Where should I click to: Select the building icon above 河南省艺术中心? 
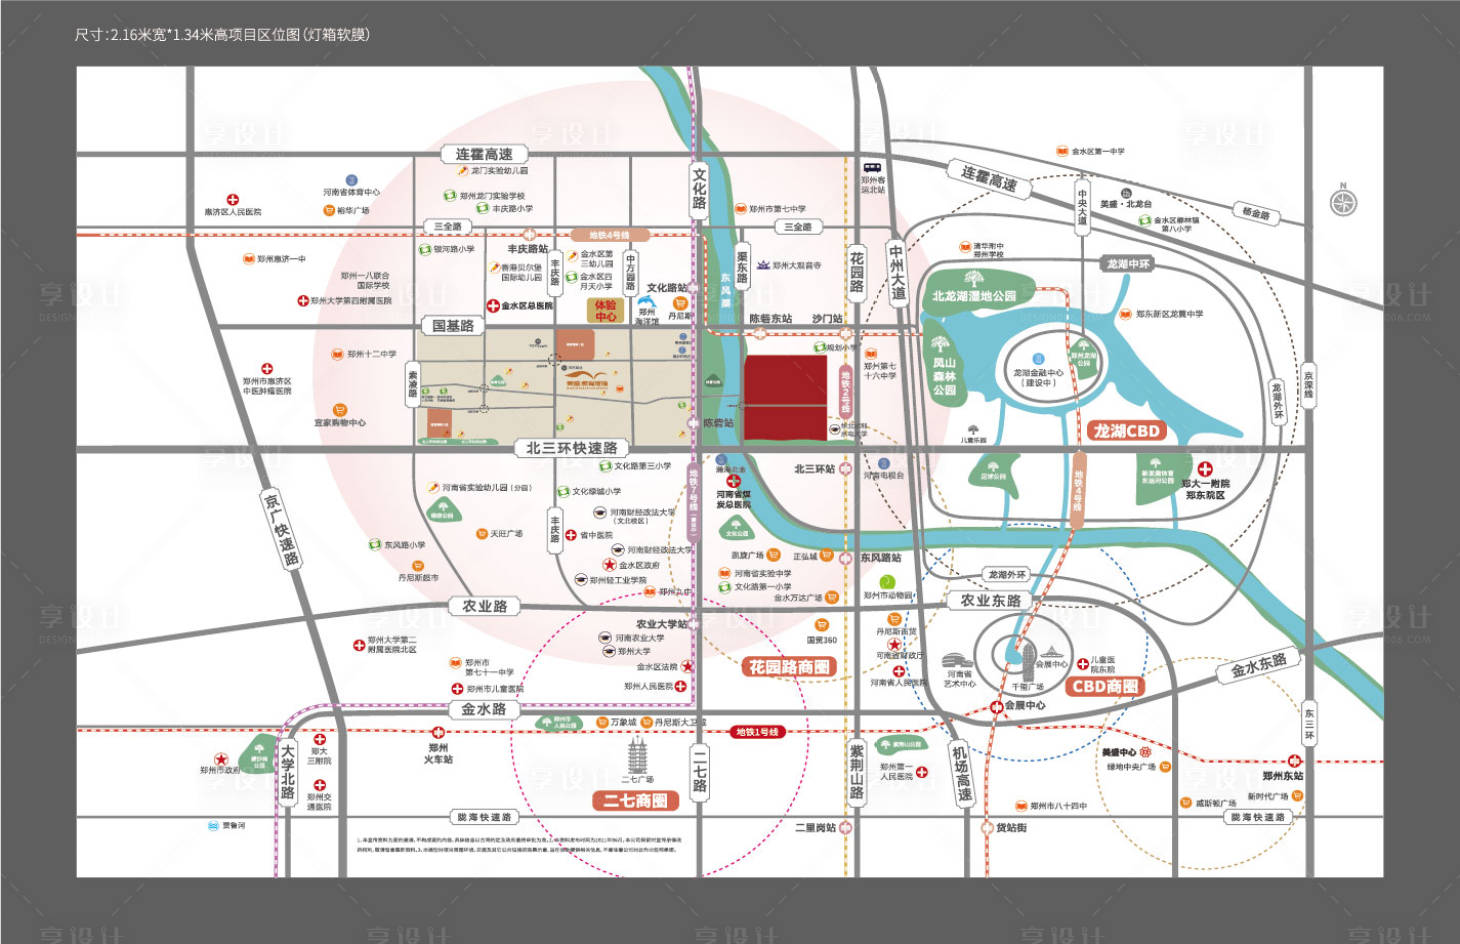tap(958, 661)
